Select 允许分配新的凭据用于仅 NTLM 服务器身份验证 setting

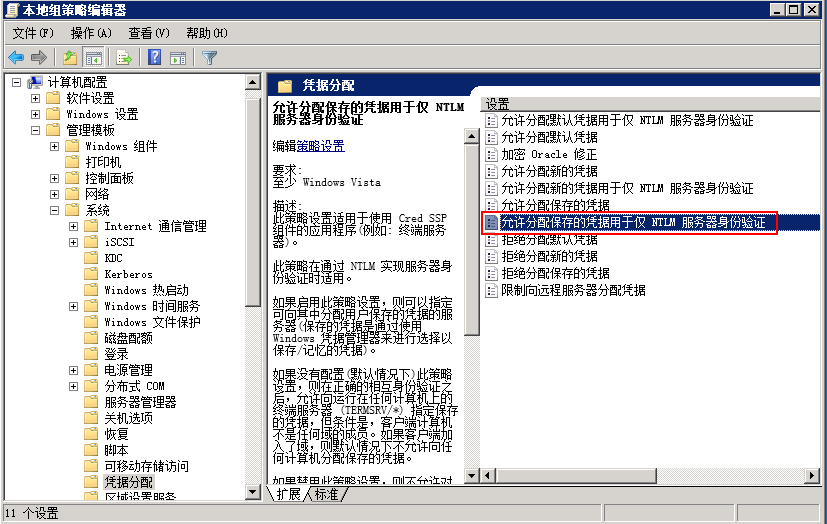(627, 188)
